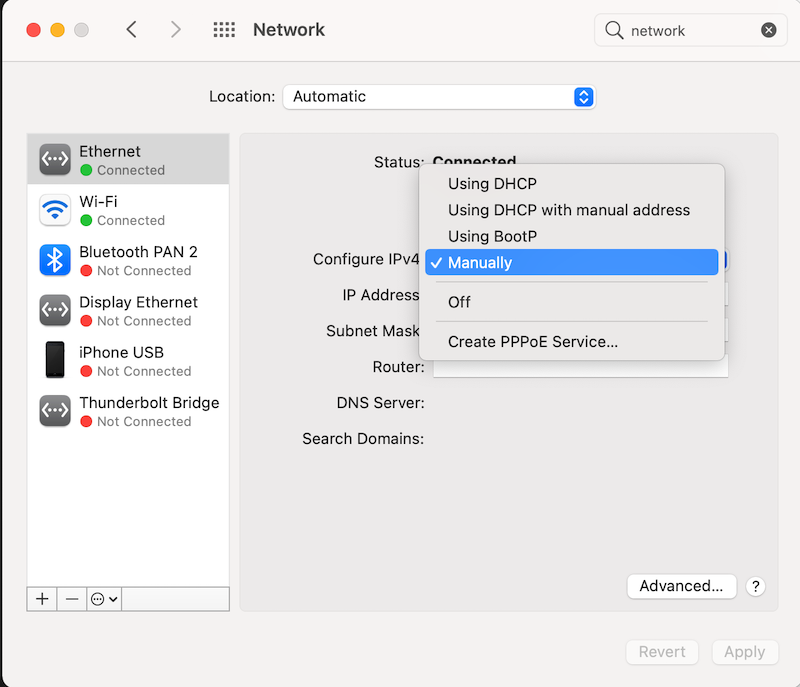
Task: Click the Network window title
Action: tap(289, 30)
